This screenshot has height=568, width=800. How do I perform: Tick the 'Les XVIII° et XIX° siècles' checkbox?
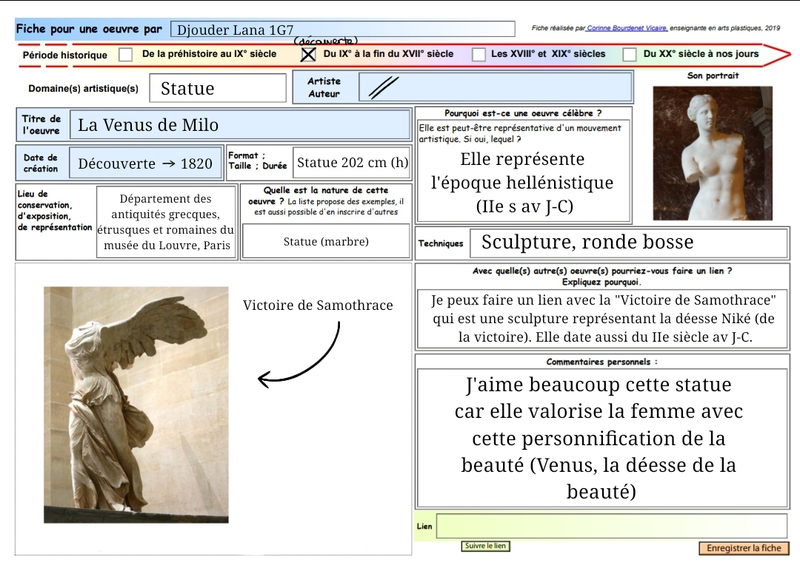coord(479,54)
